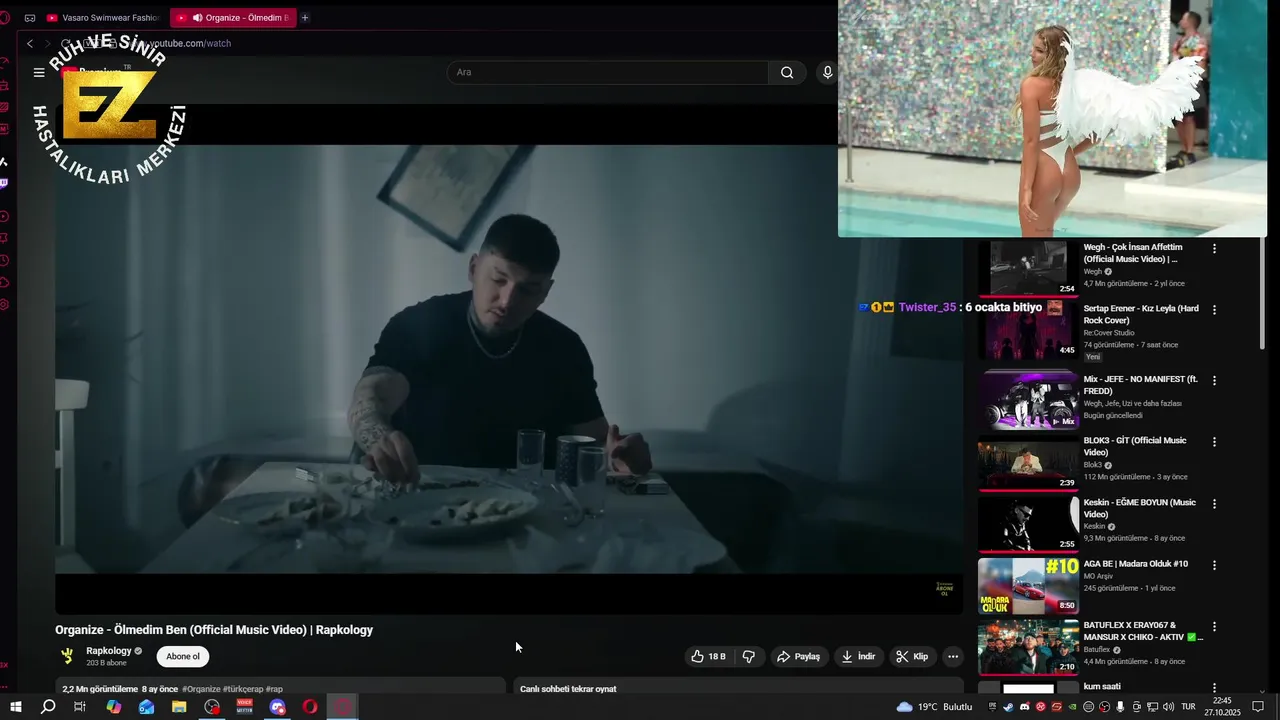Select the Organize - Ölmedim Ben tab
Screen dimensions: 1280x720
pyautogui.click(x=233, y=17)
